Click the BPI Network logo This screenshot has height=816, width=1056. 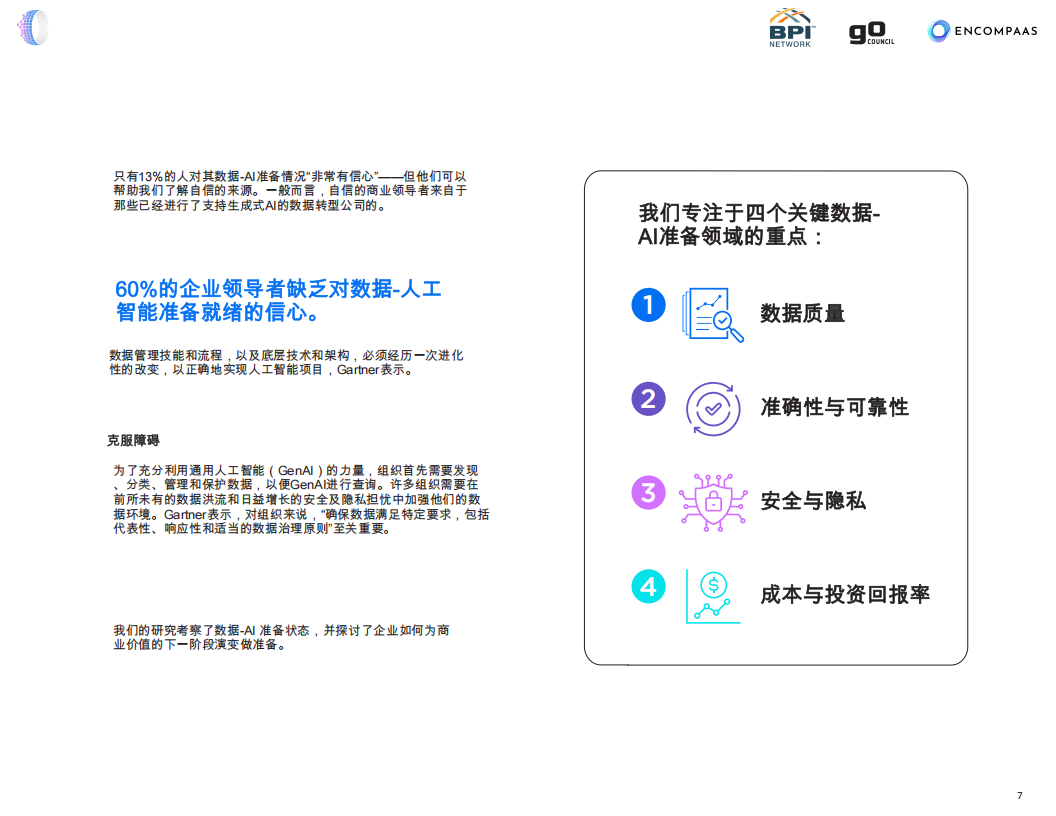click(791, 28)
